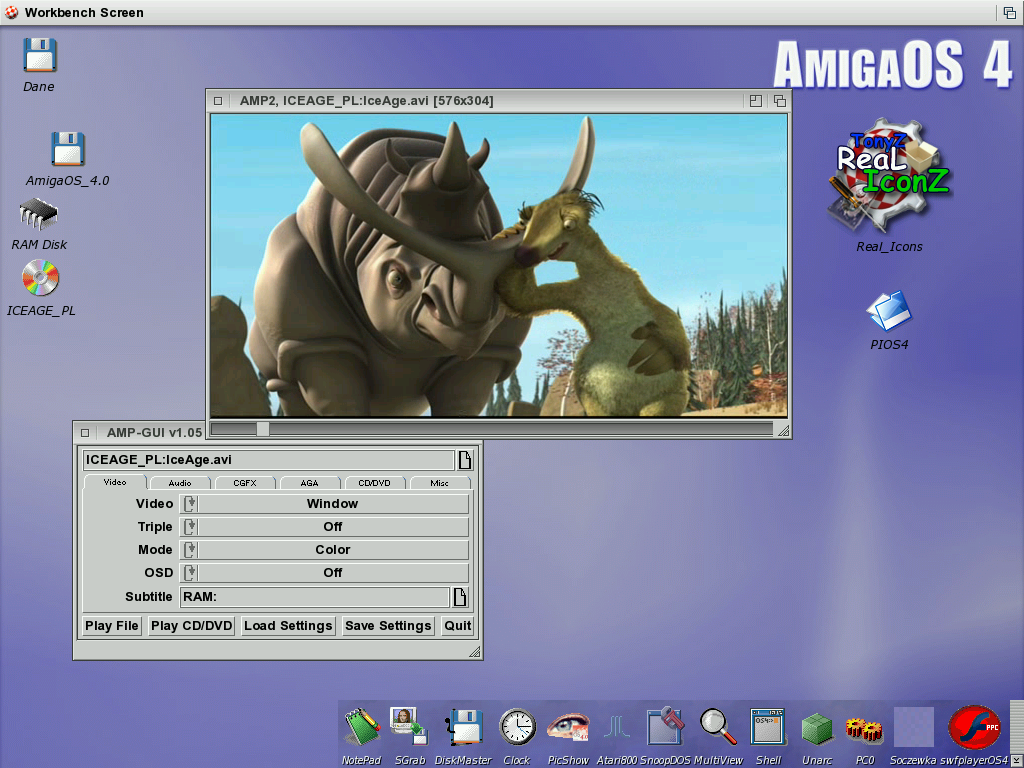This screenshot has height=768, width=1024.
Task: Quit AMP-GUI with Quit button
Action: pyautogui.click(x=457, y=626)
